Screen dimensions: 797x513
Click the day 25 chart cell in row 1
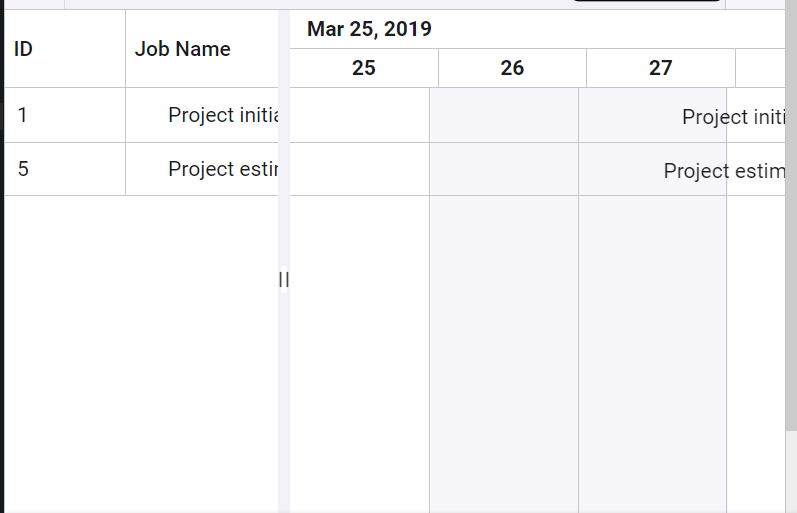coord(359,115)
